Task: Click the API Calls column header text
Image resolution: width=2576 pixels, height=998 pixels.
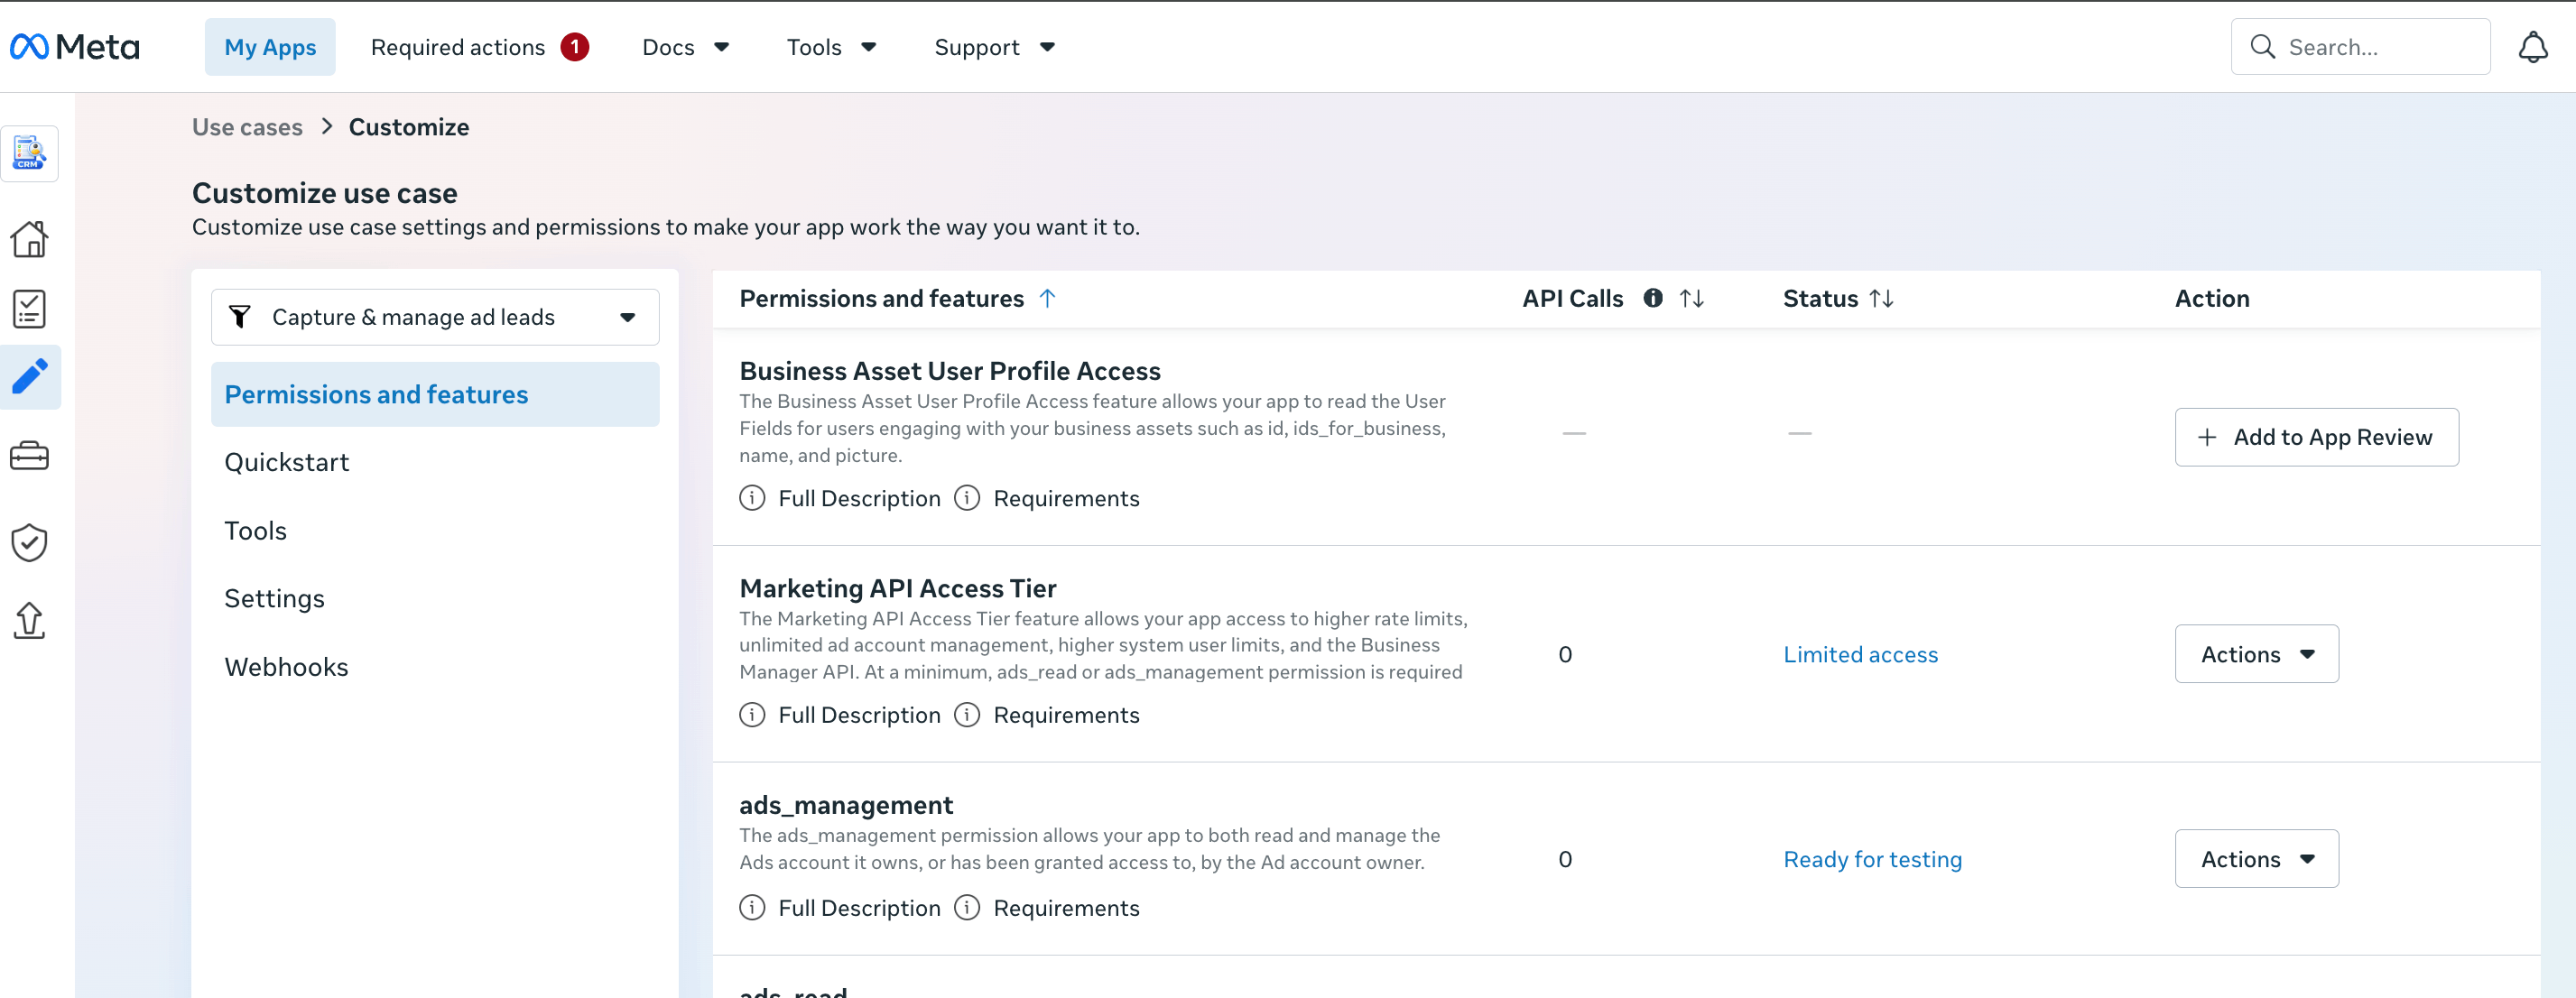Action: tap(1572, 298)
